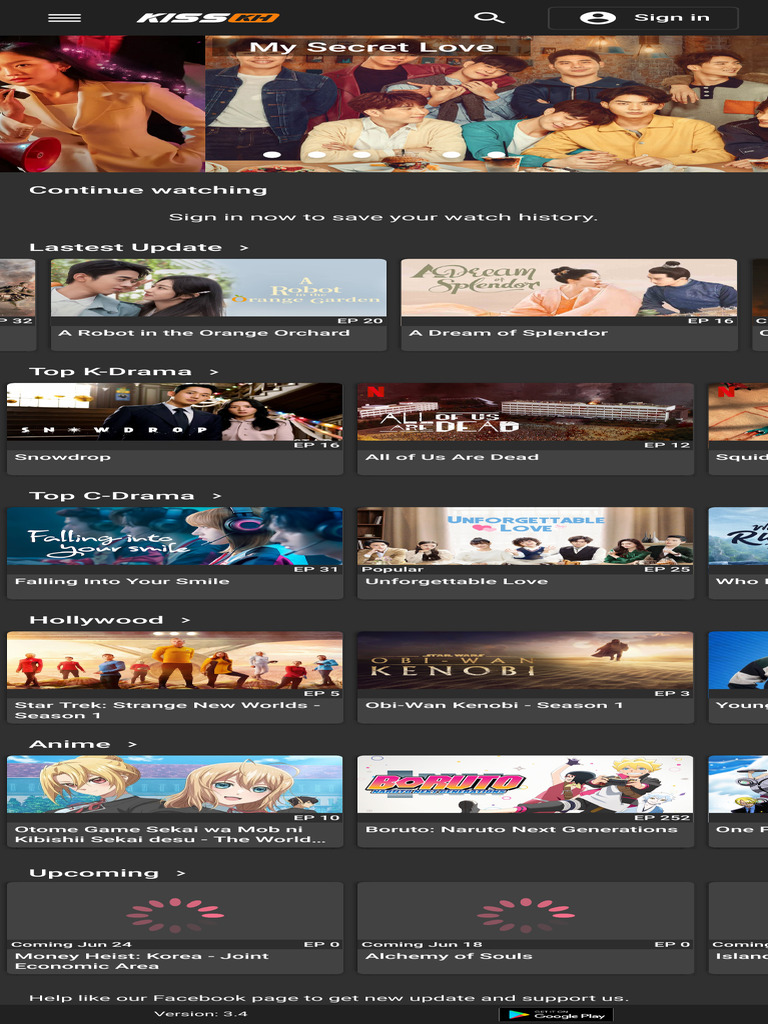
Task: Click the Sign in button
Action: coord(643,18)
